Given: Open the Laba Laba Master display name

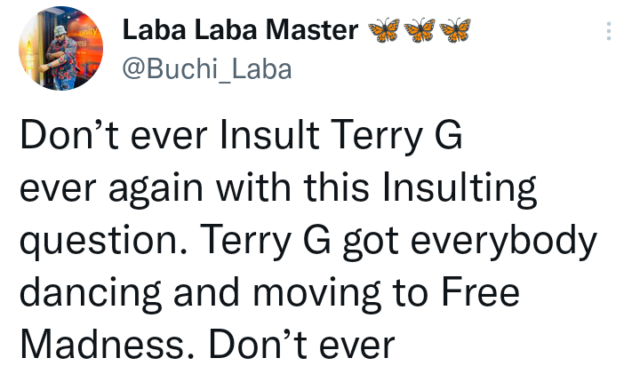Looking at the screenshot, I should coord(240,30).
